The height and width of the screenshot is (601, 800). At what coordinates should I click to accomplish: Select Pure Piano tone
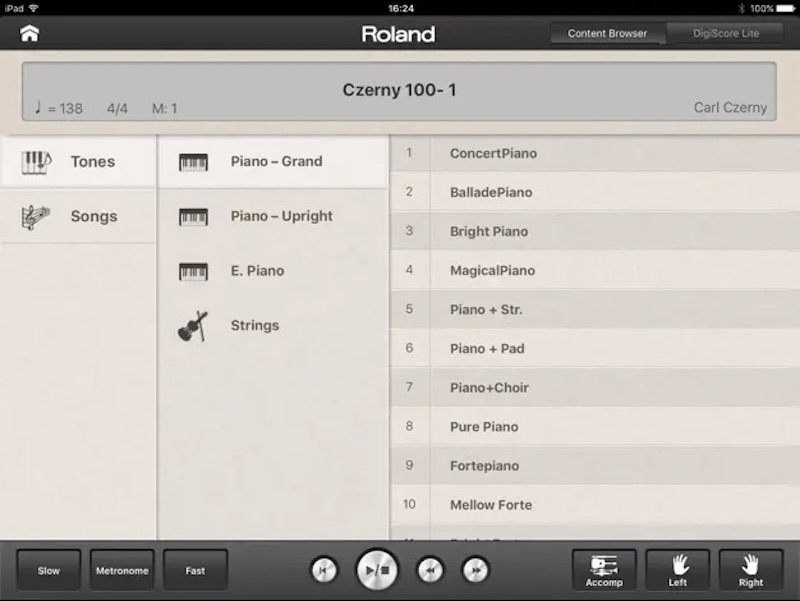pos(595,427)
